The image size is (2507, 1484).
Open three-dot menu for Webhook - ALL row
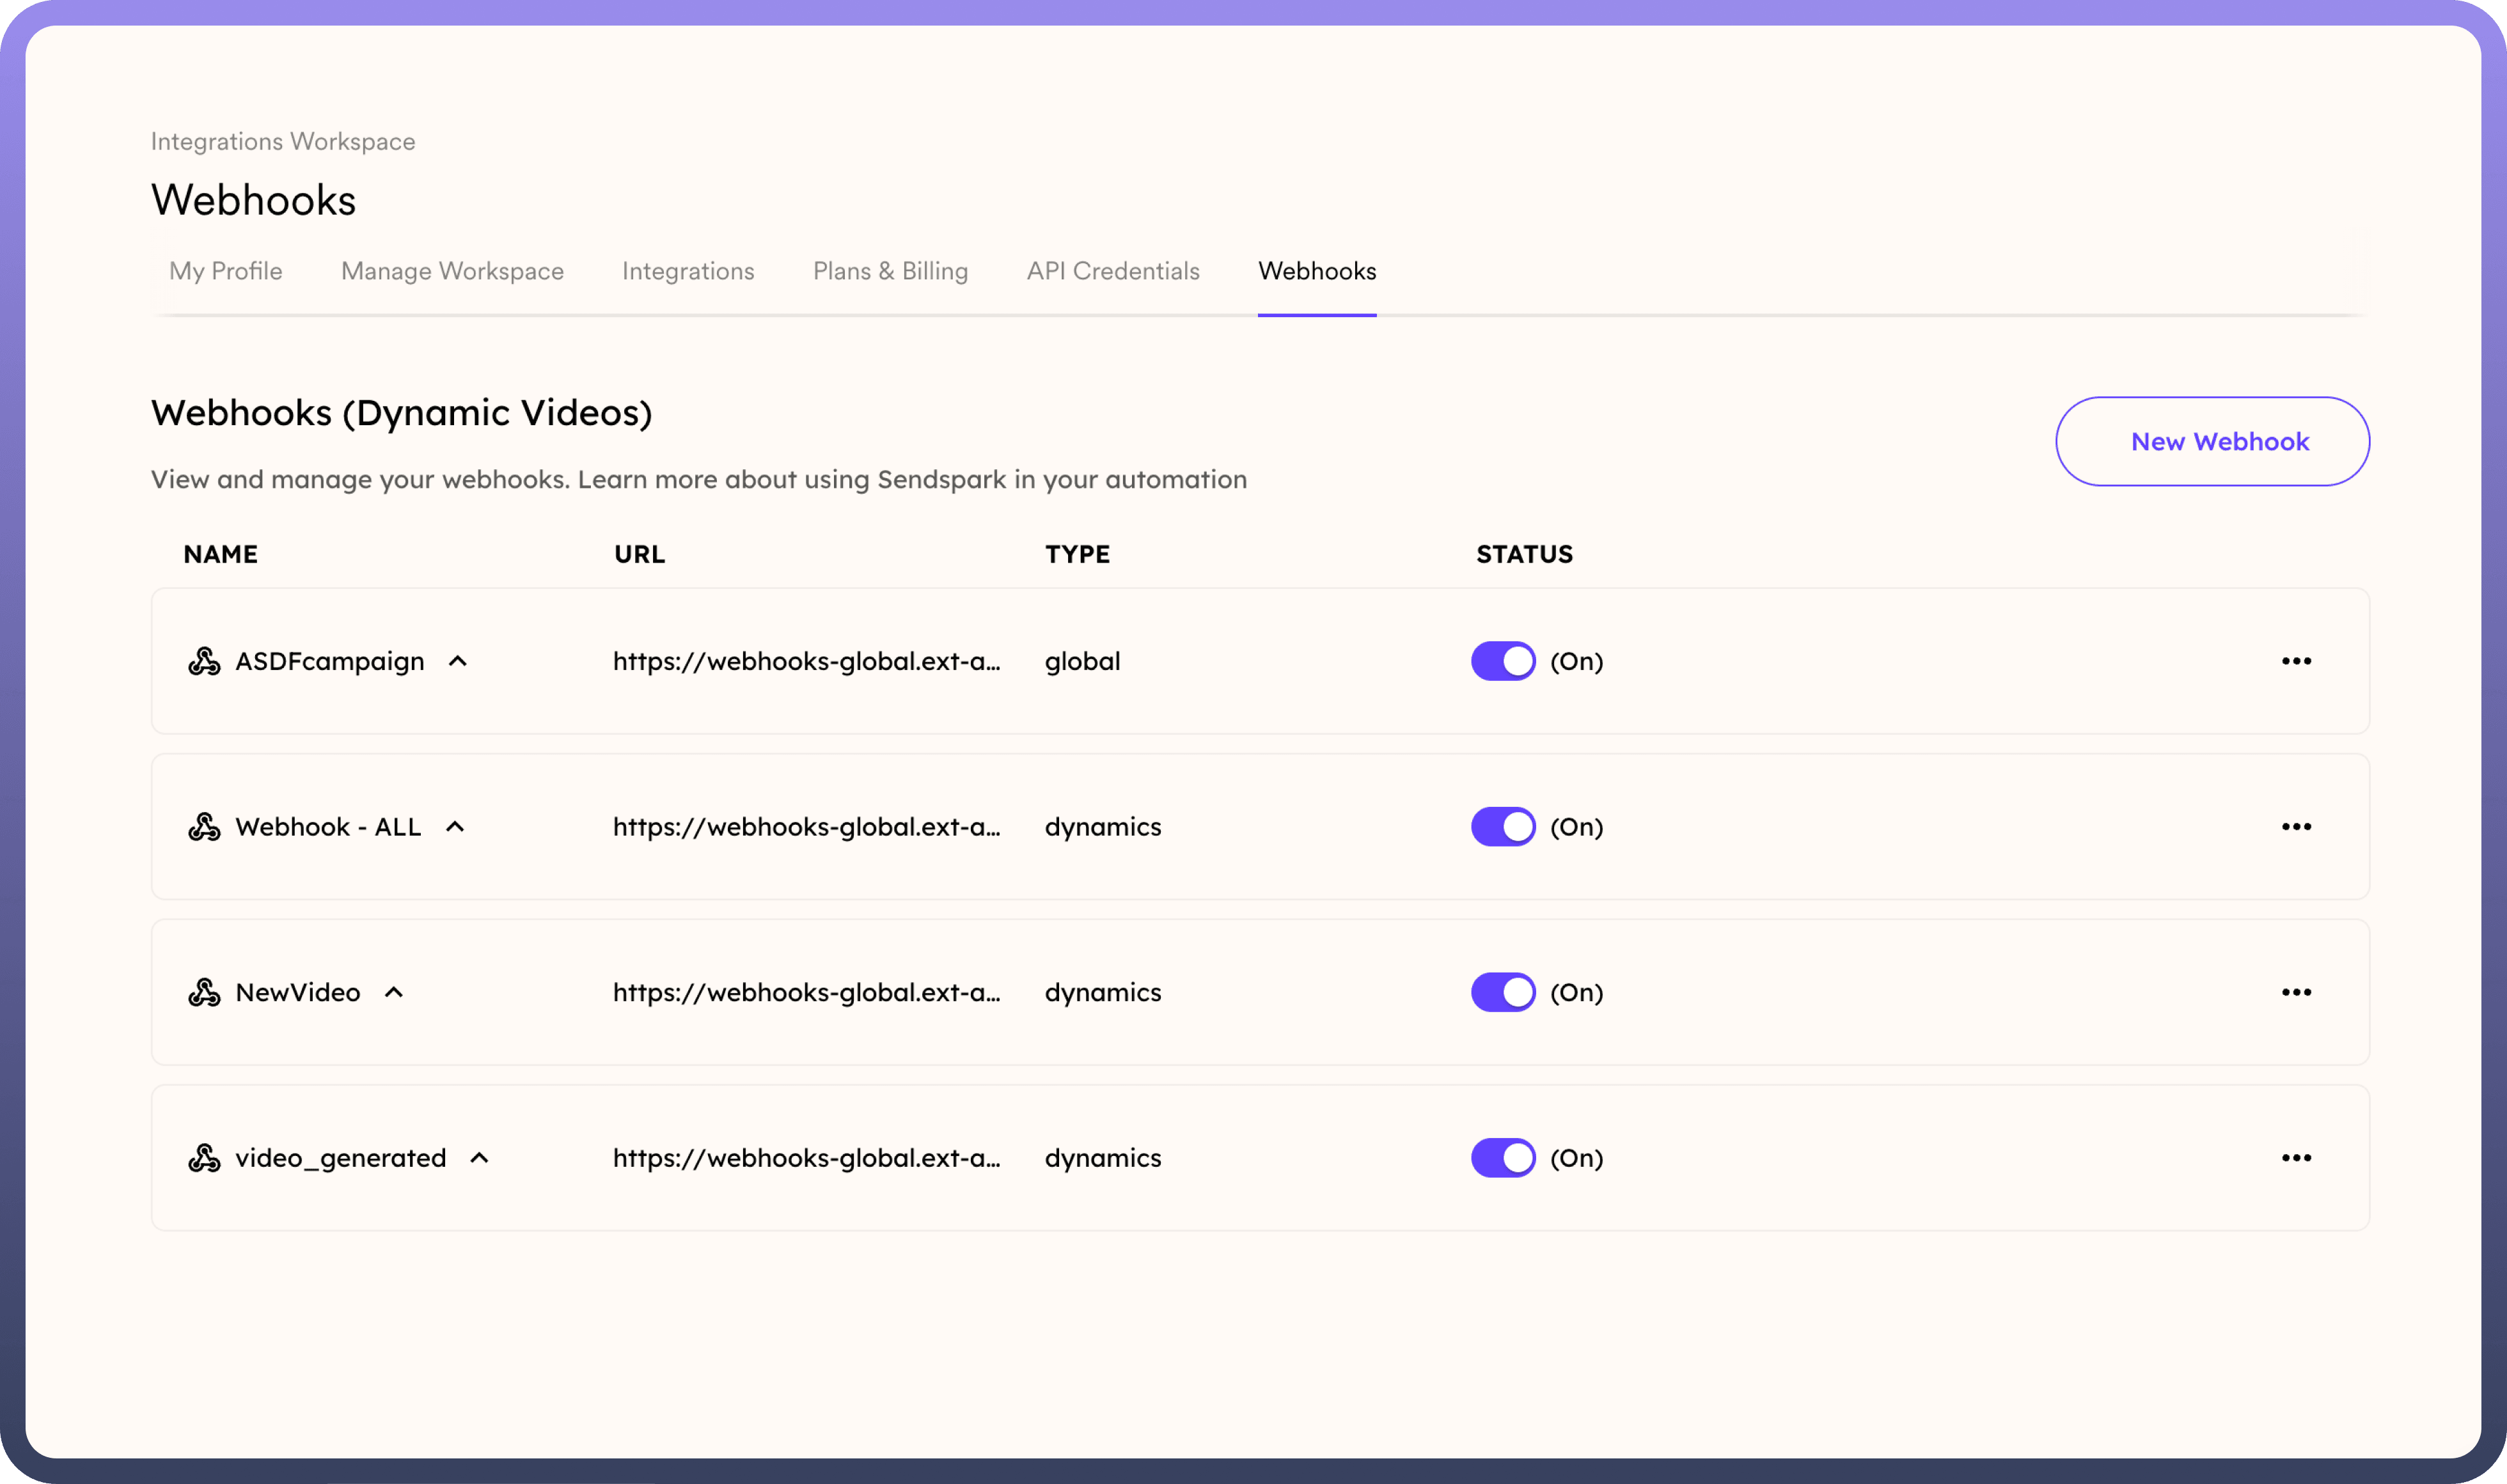pos(2296,827)
